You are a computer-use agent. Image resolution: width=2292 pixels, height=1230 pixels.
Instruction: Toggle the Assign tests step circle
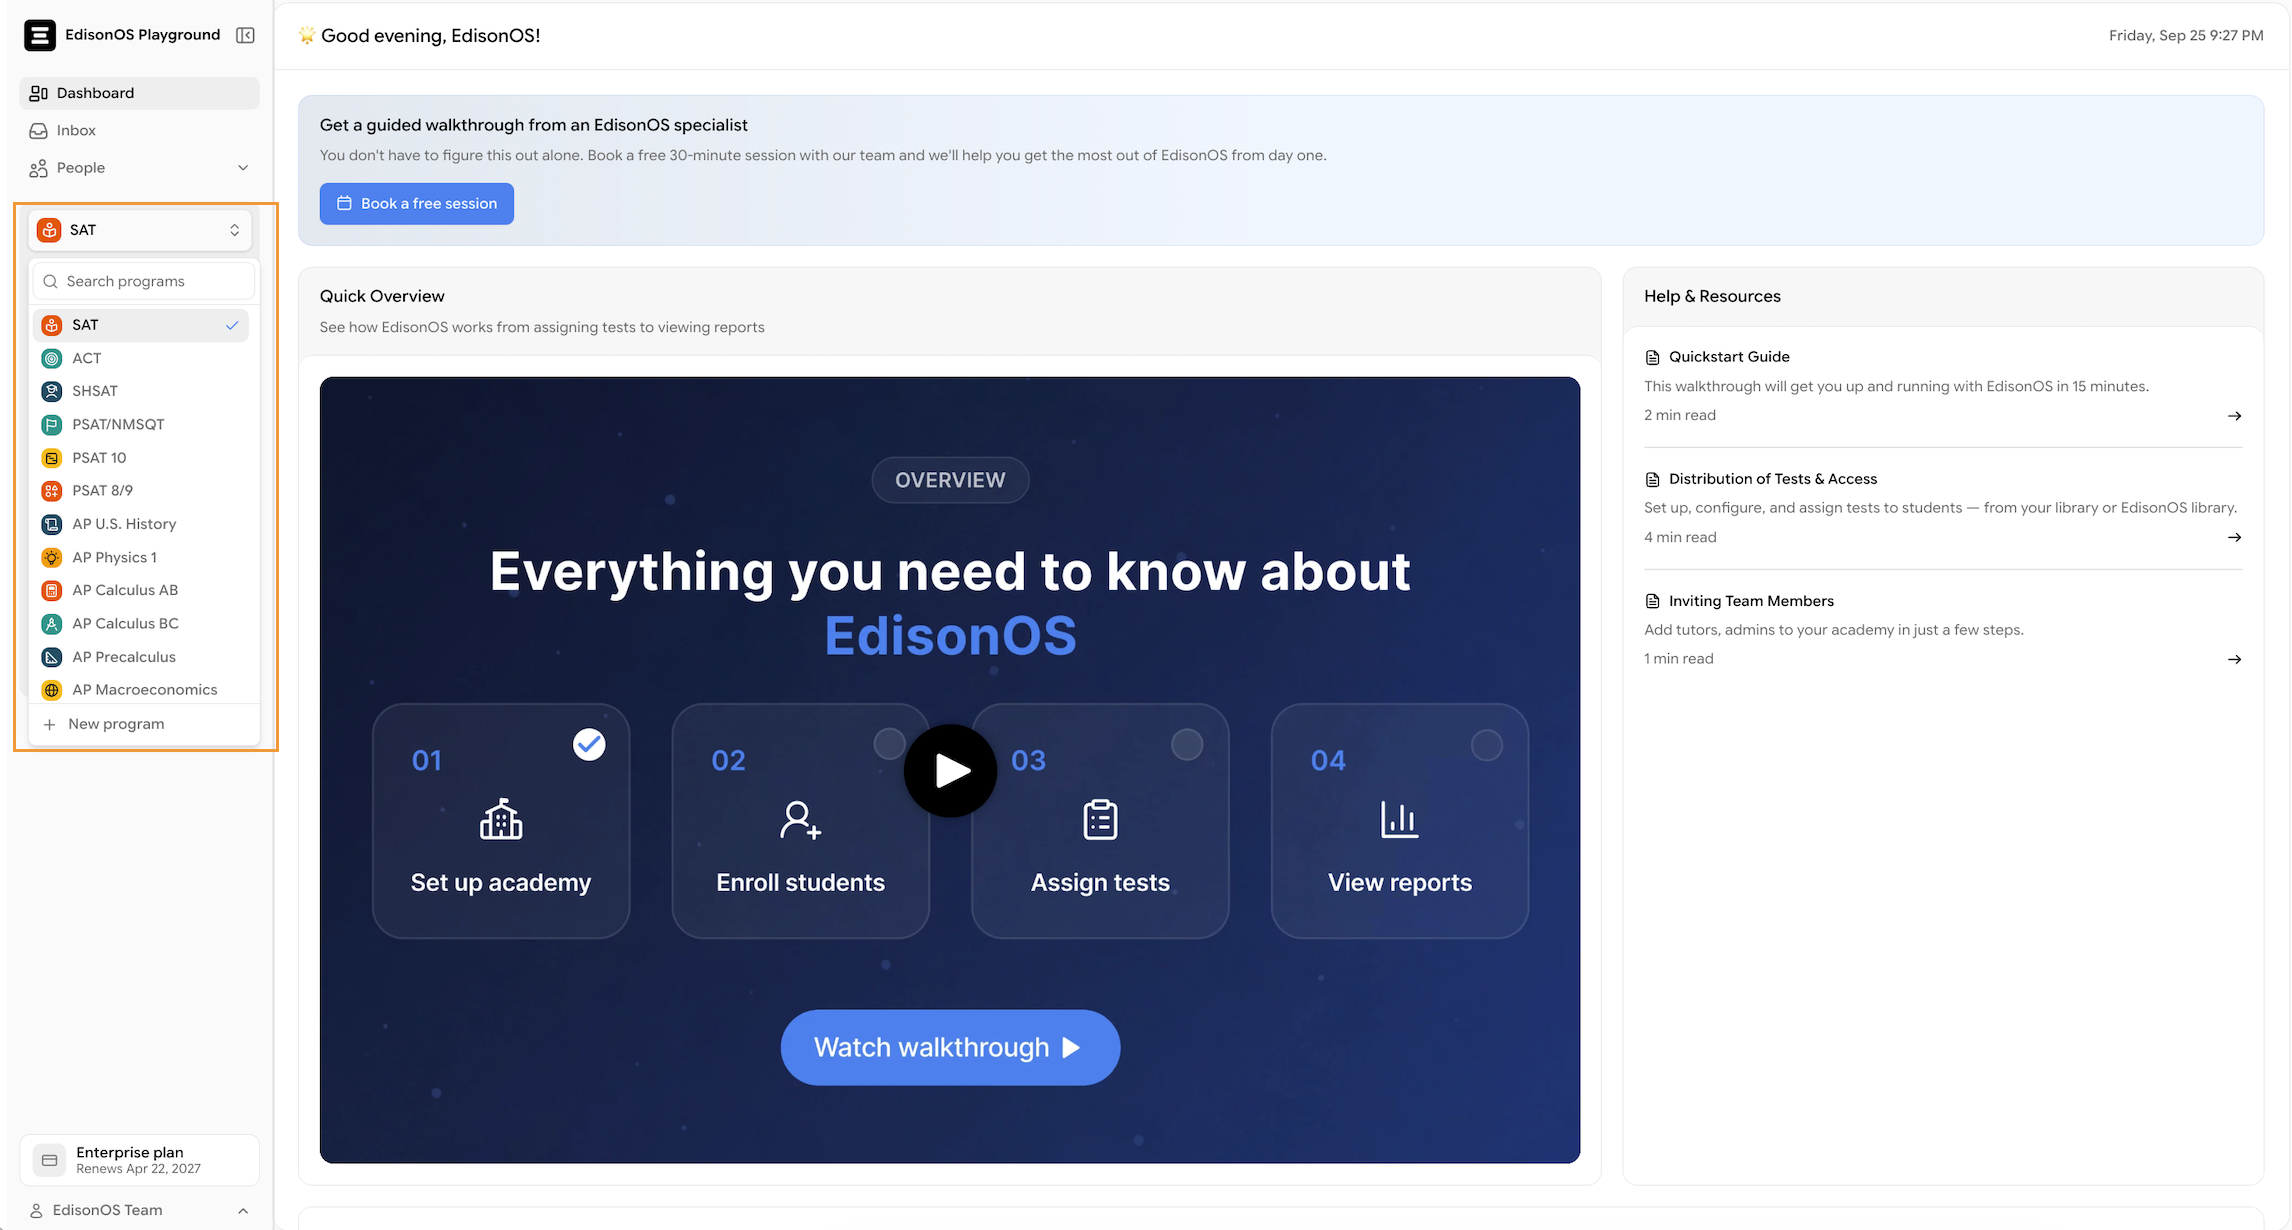[1187, 744]
